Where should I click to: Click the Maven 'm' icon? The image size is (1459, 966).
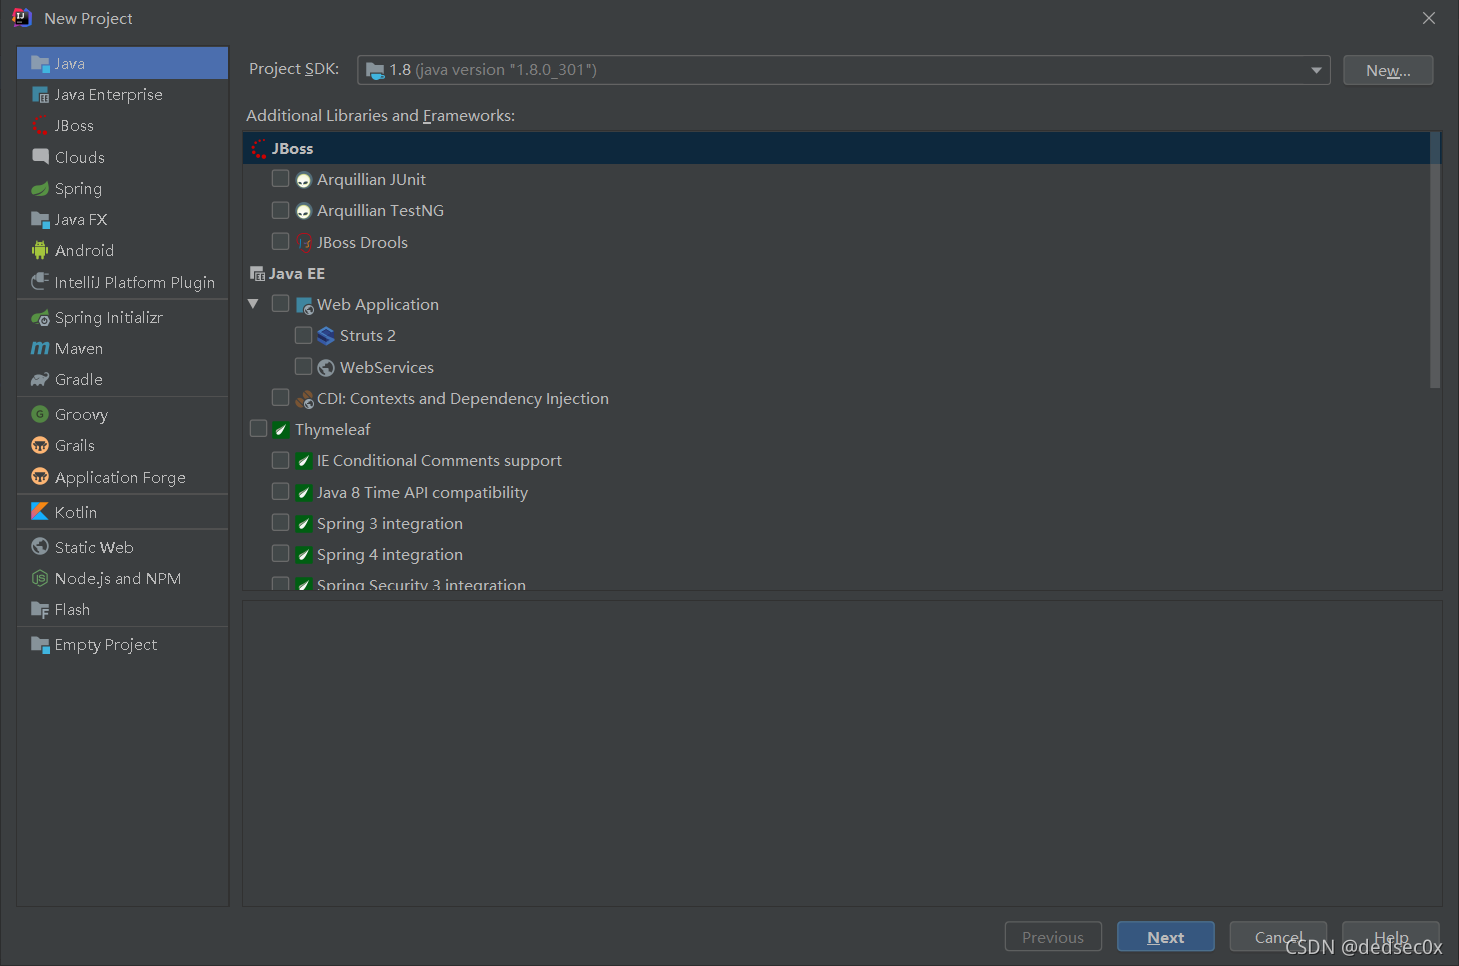(x=40, y=348)
